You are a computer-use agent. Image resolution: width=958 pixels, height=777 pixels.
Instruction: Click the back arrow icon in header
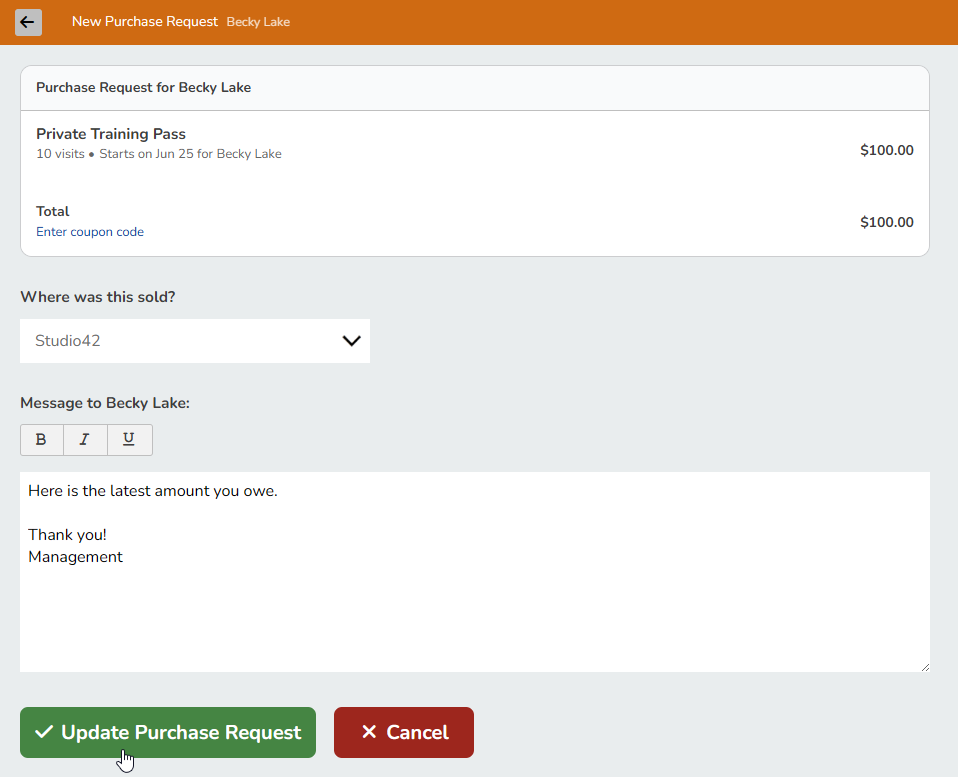[28, 22]
